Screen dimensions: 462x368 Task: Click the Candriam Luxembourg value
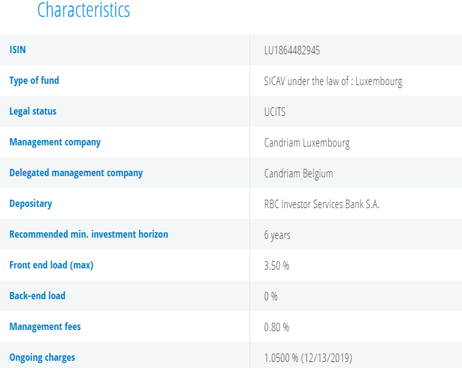(x=307, y=143)
